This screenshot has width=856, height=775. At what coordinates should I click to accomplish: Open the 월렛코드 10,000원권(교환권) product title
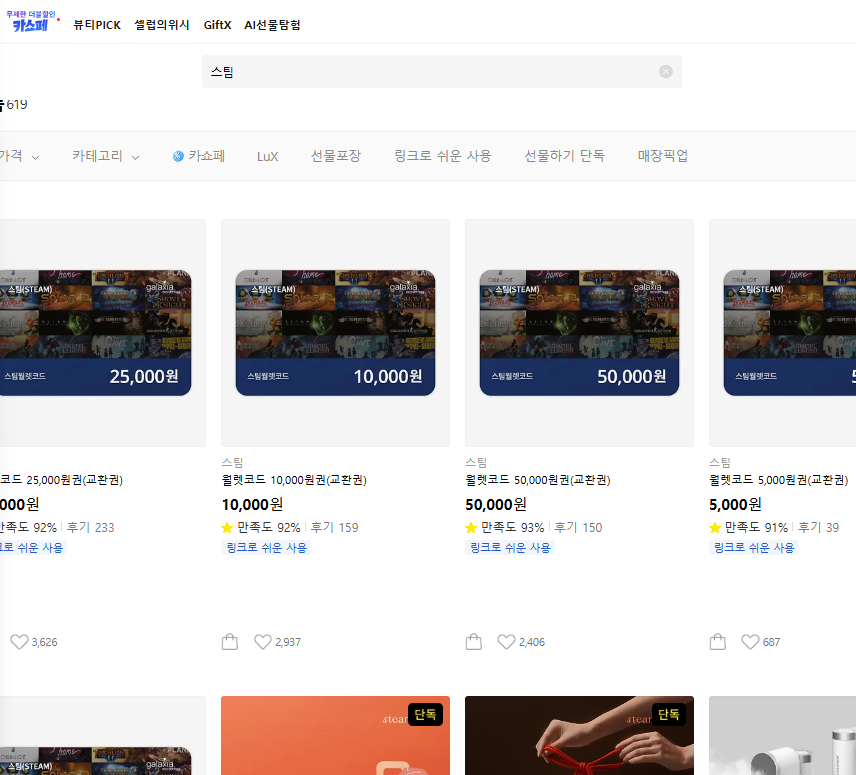coord(294,480)
